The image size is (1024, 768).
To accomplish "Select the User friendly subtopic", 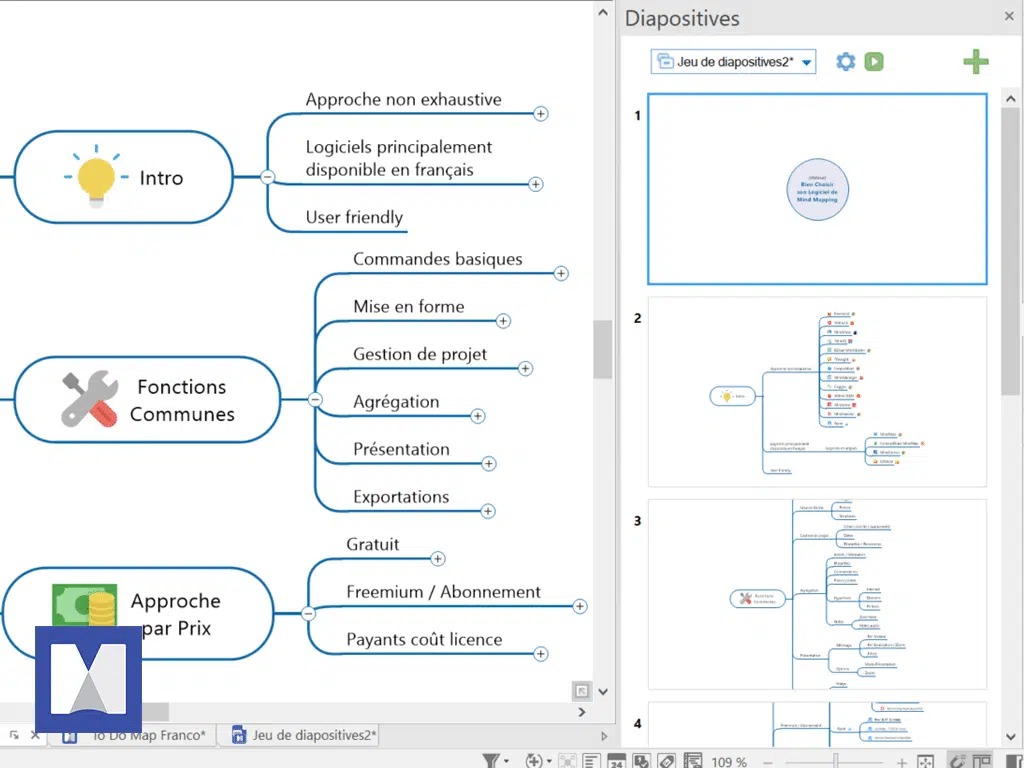I will tap(354, 217).
